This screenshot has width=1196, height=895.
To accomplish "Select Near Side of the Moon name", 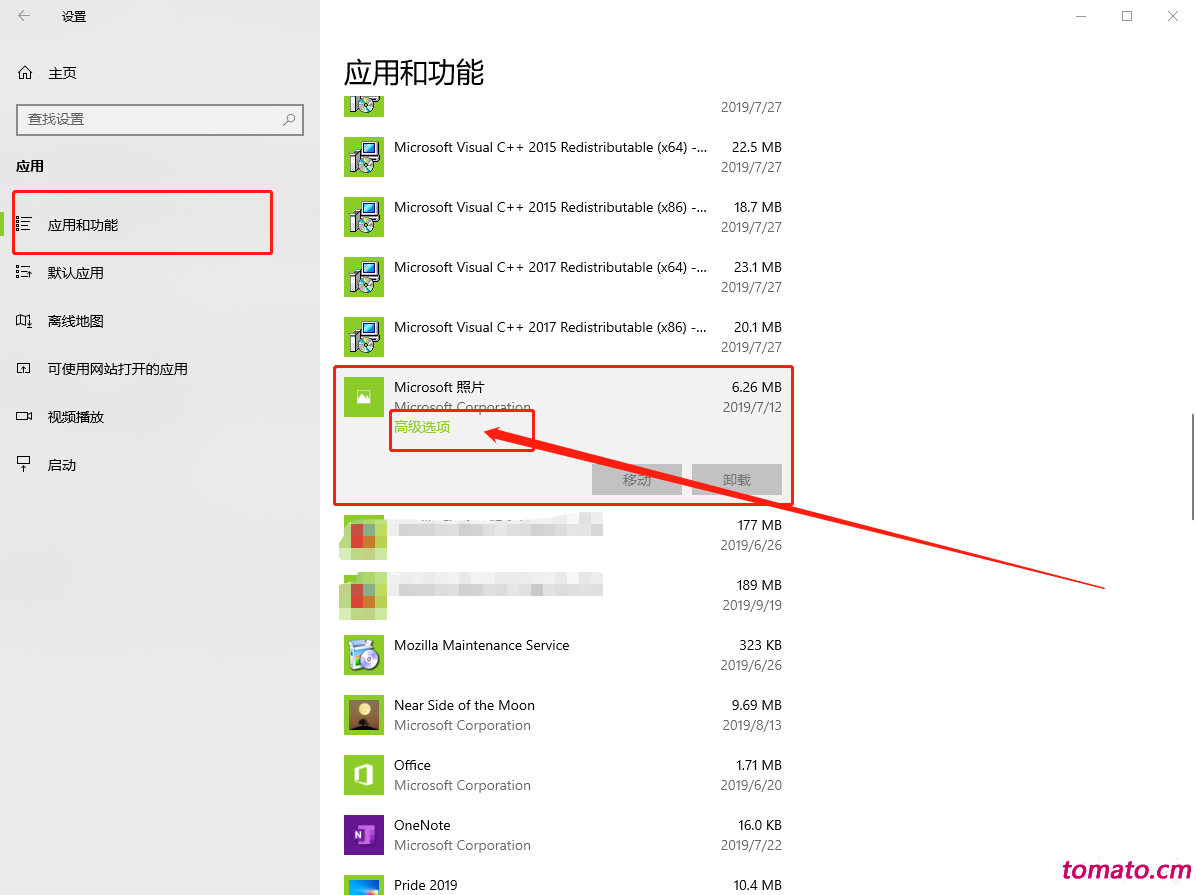I will 464,705.
